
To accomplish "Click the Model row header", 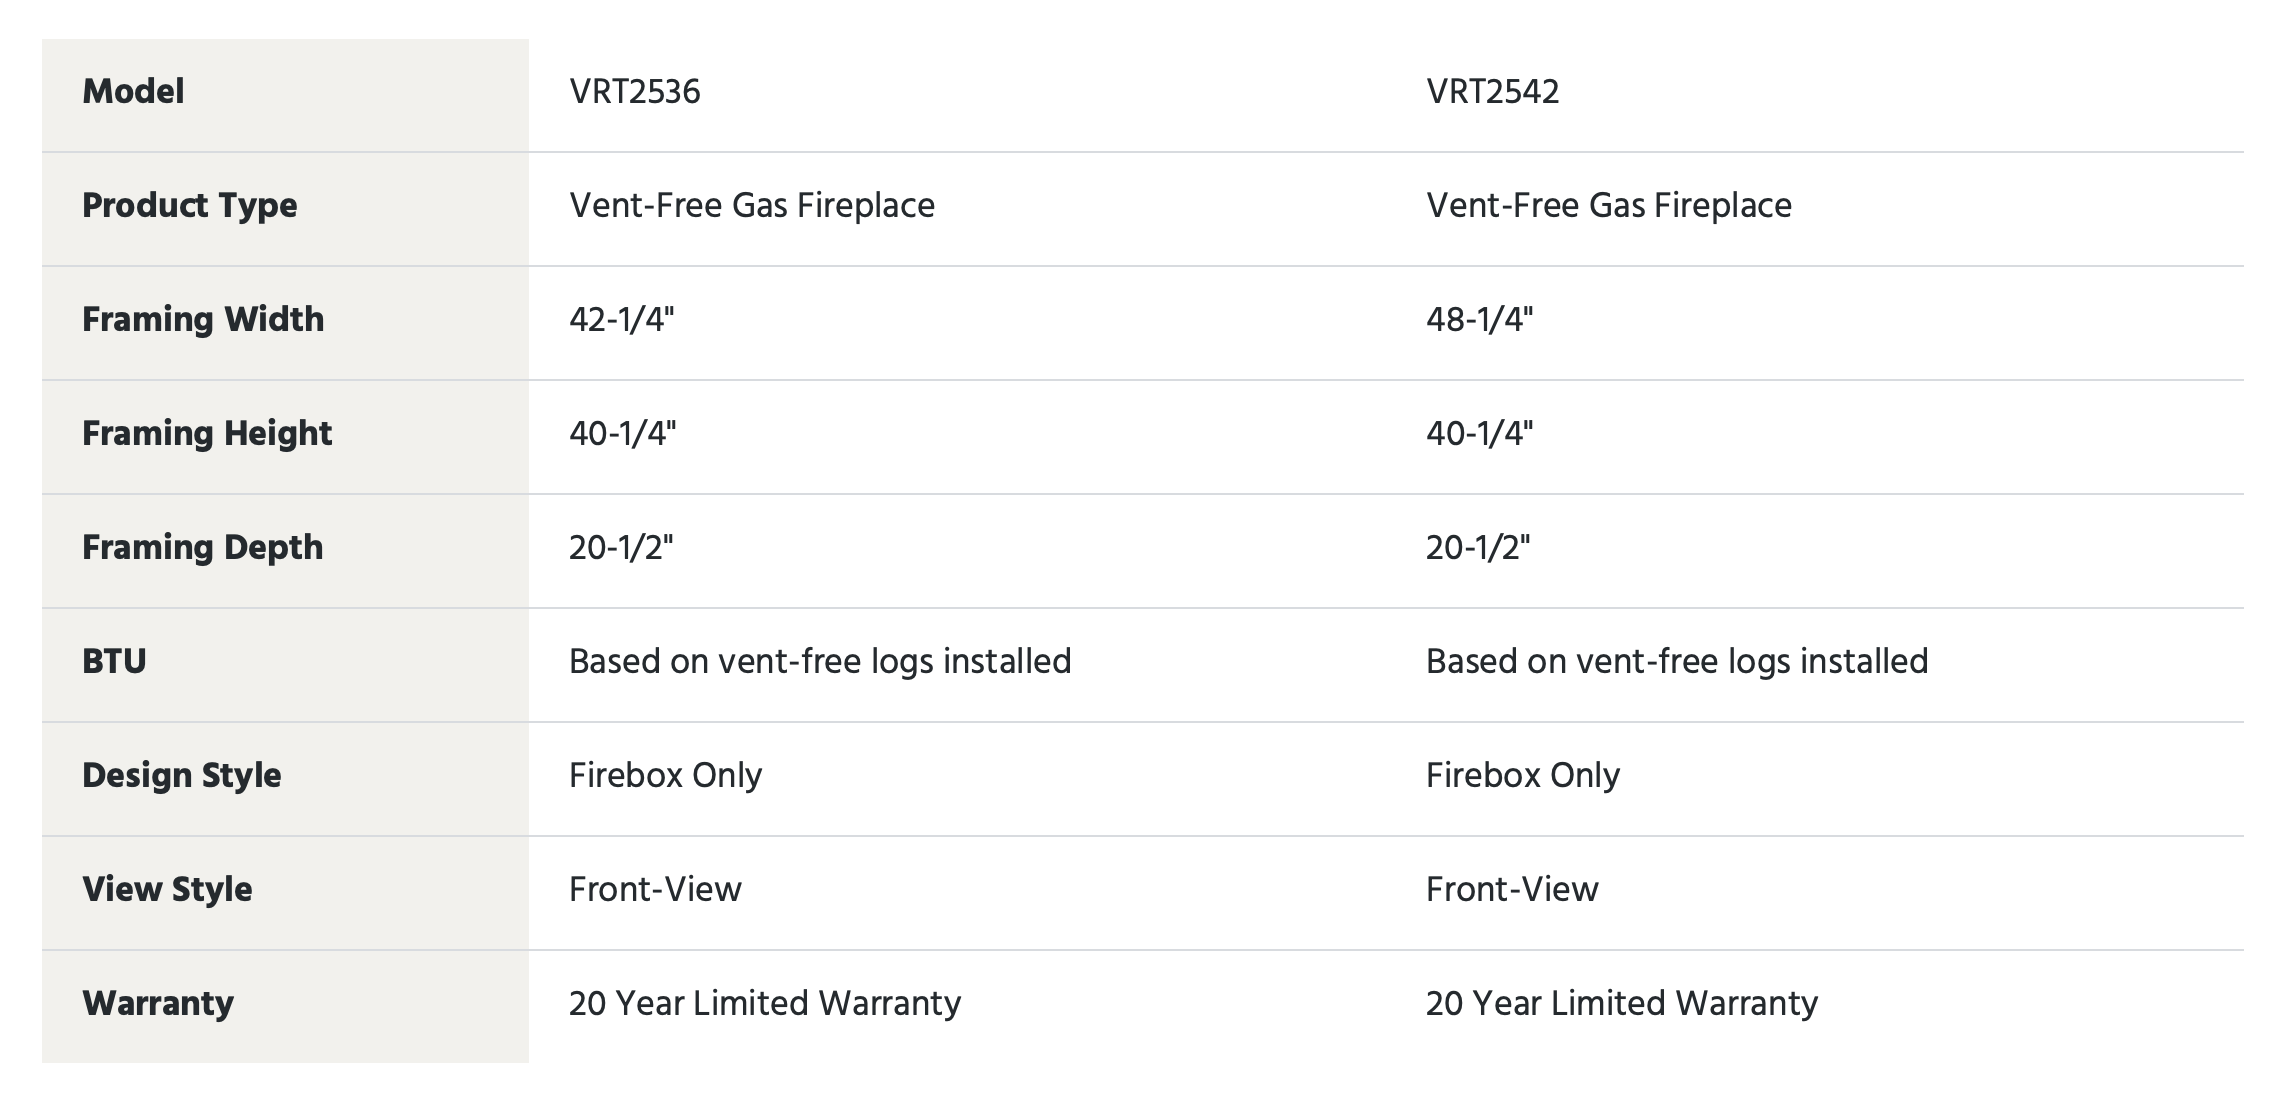I will 133,92.
